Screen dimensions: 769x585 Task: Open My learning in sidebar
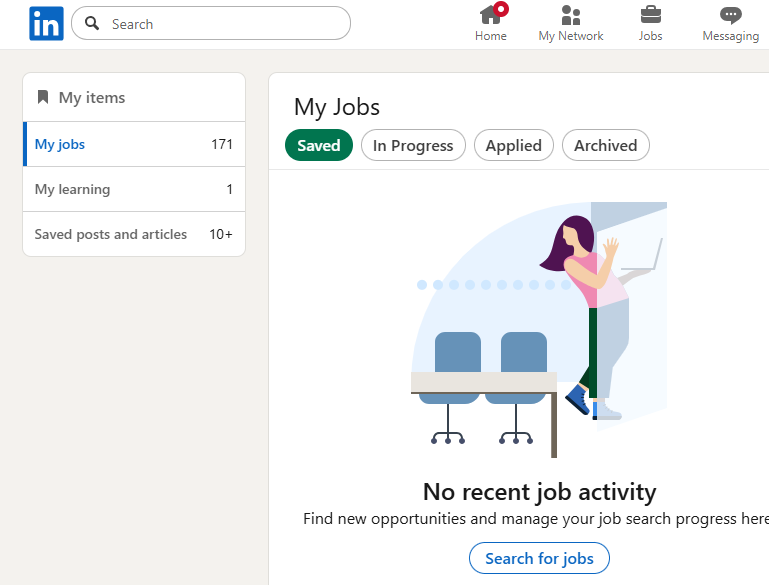click(72, 189)
